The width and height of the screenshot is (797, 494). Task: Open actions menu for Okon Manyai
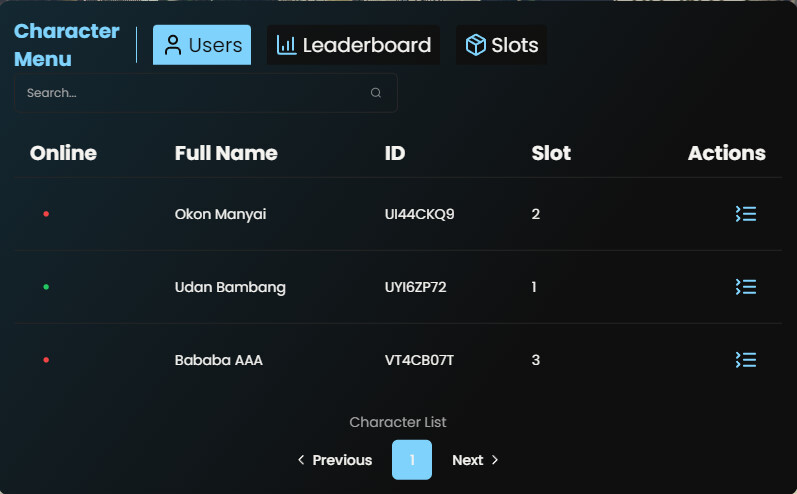[746, 214]
